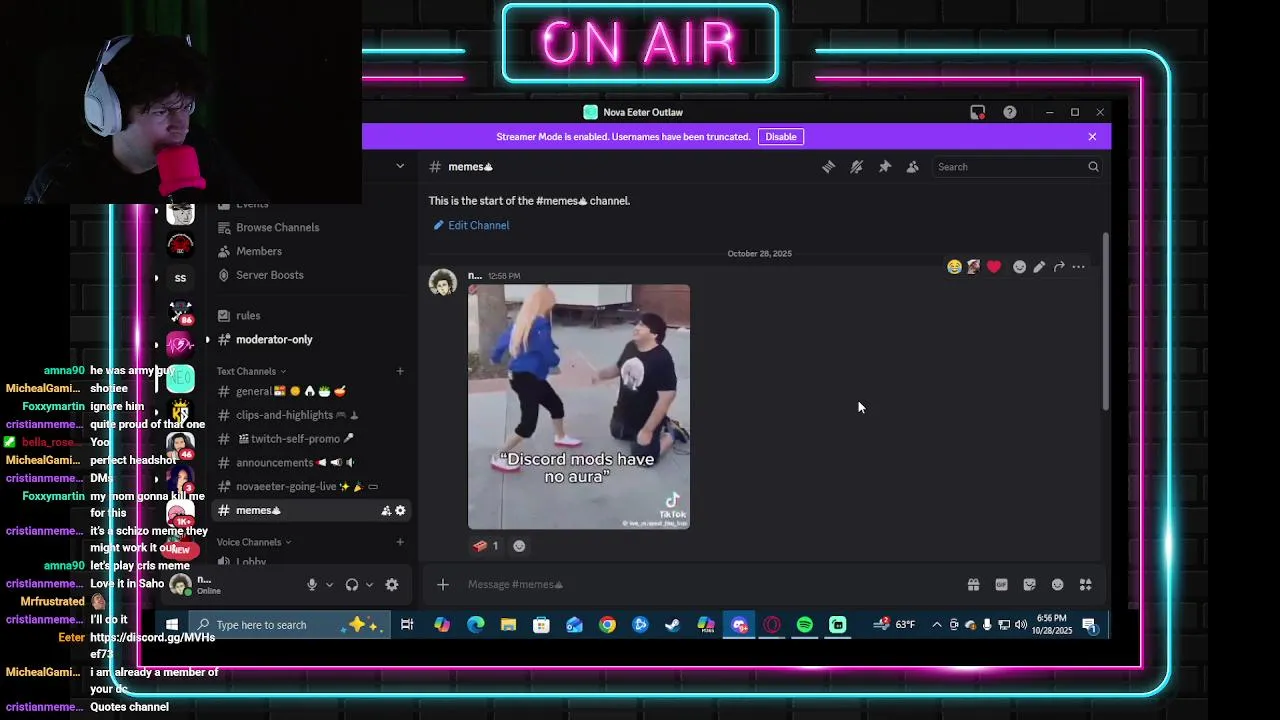Open Server Boosts in the sidebar

coord(312,275)
